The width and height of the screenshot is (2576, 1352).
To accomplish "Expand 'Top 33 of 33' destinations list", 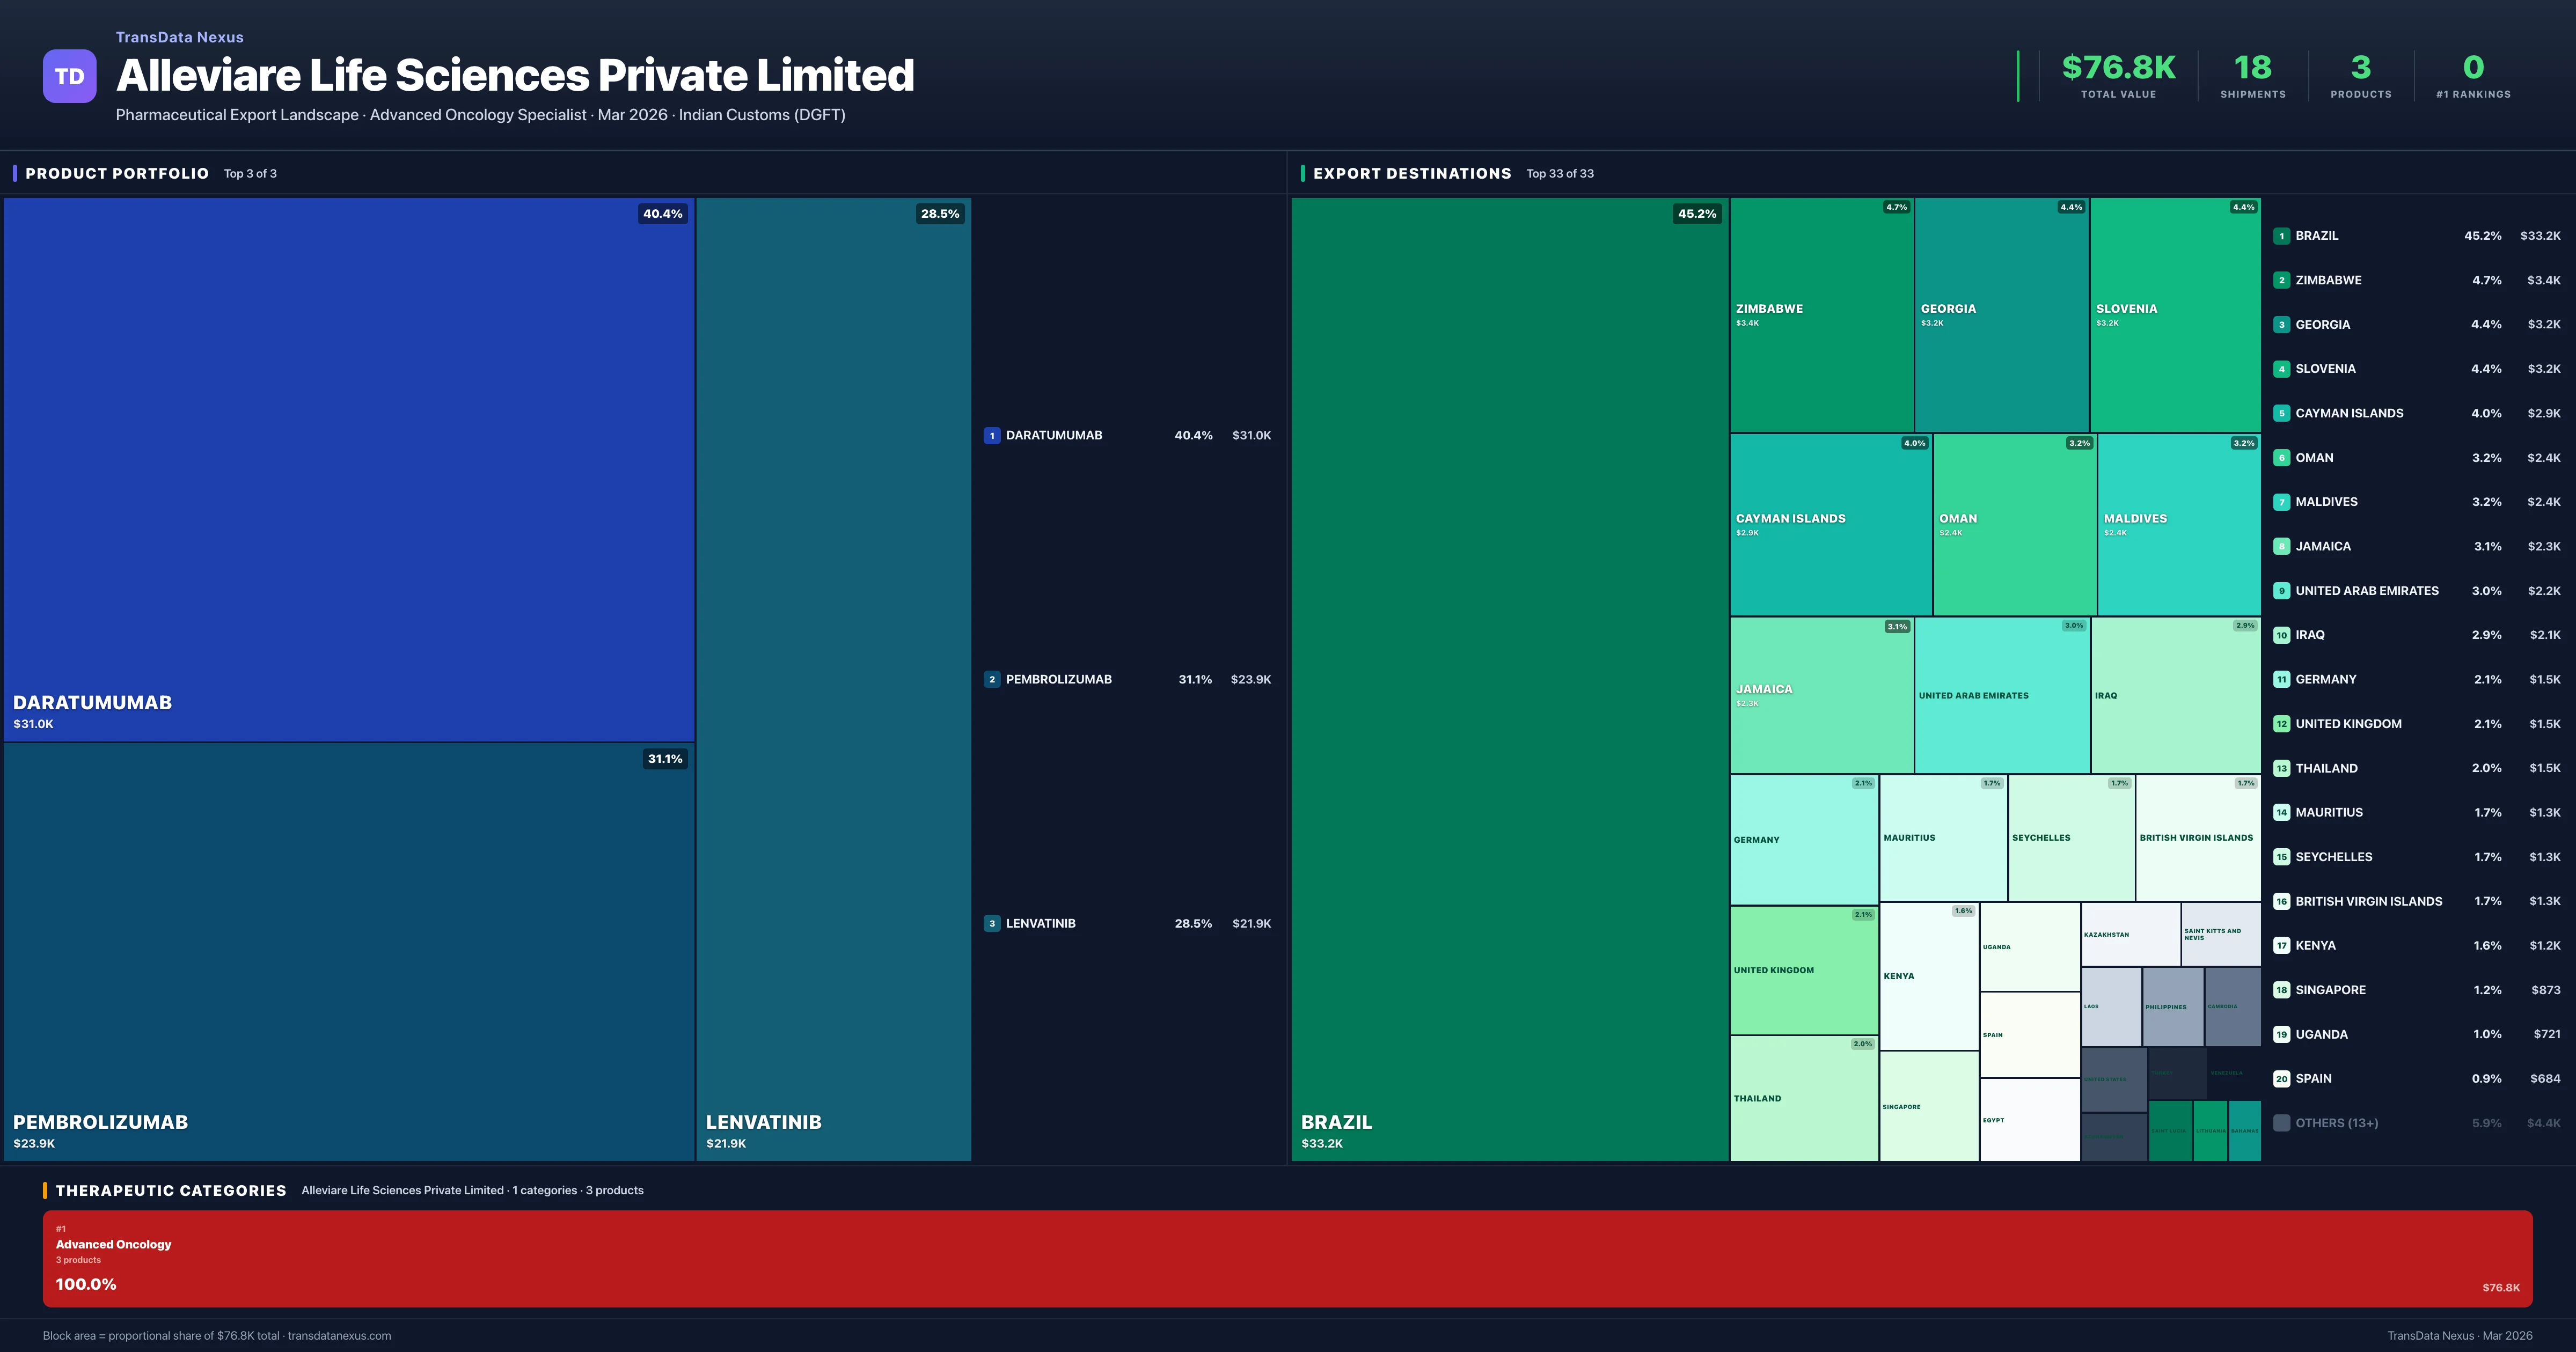I will tap(1560, 173).
